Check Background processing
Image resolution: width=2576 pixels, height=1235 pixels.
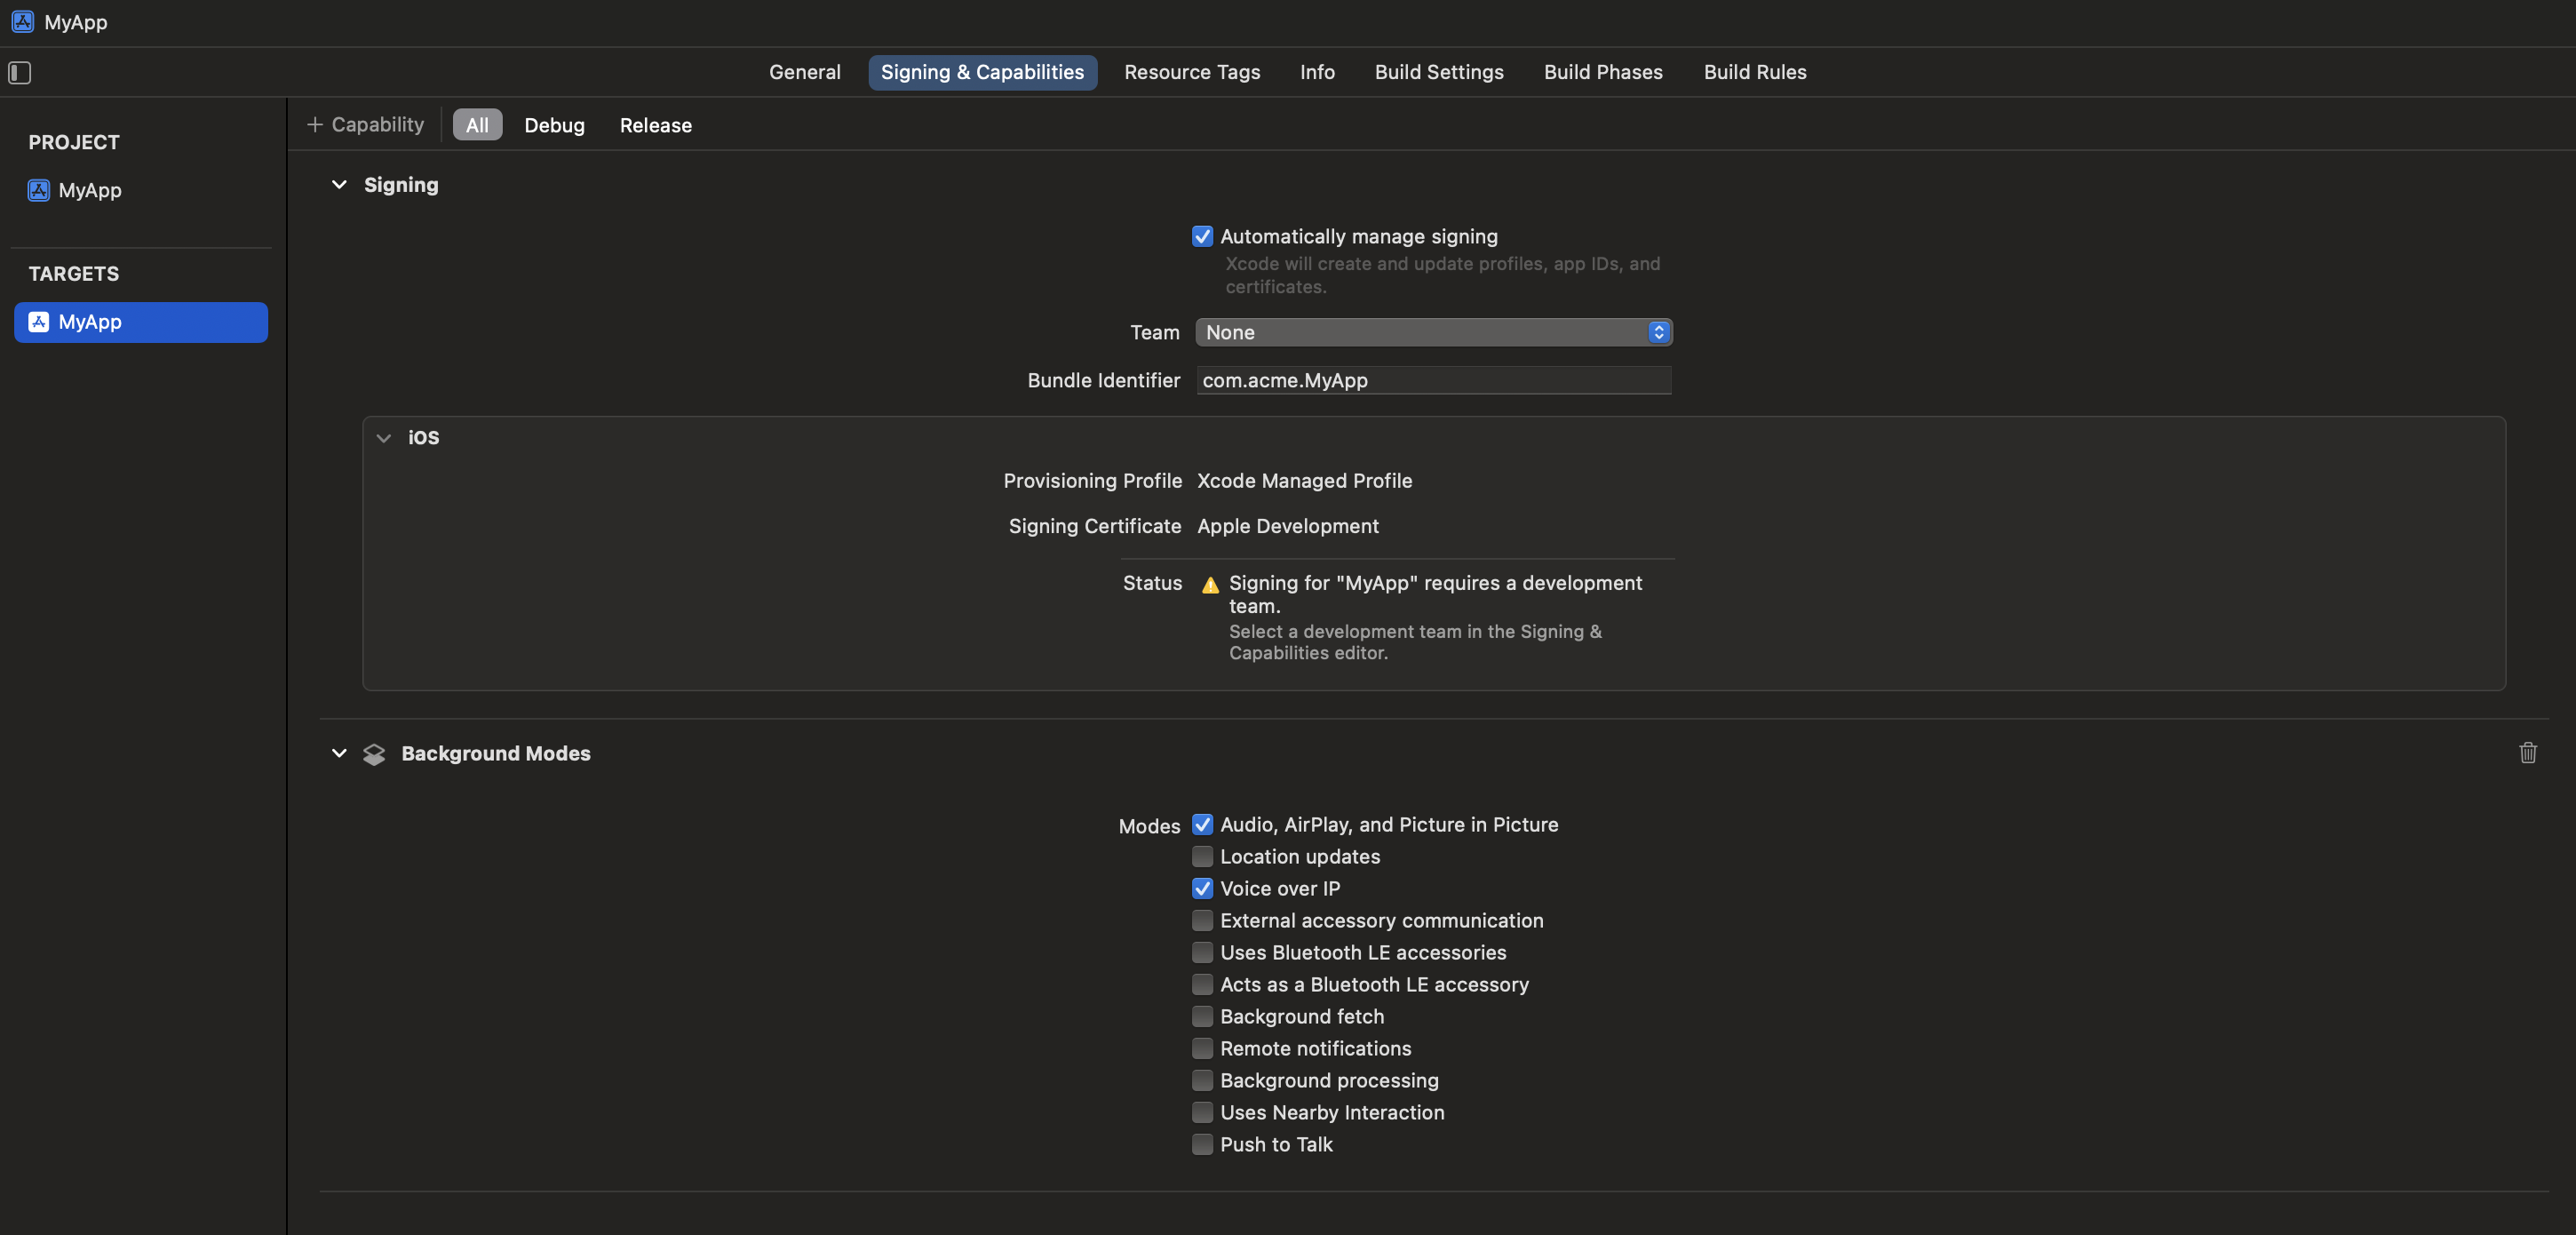pyautogui.click(x=1202, y=1080)
